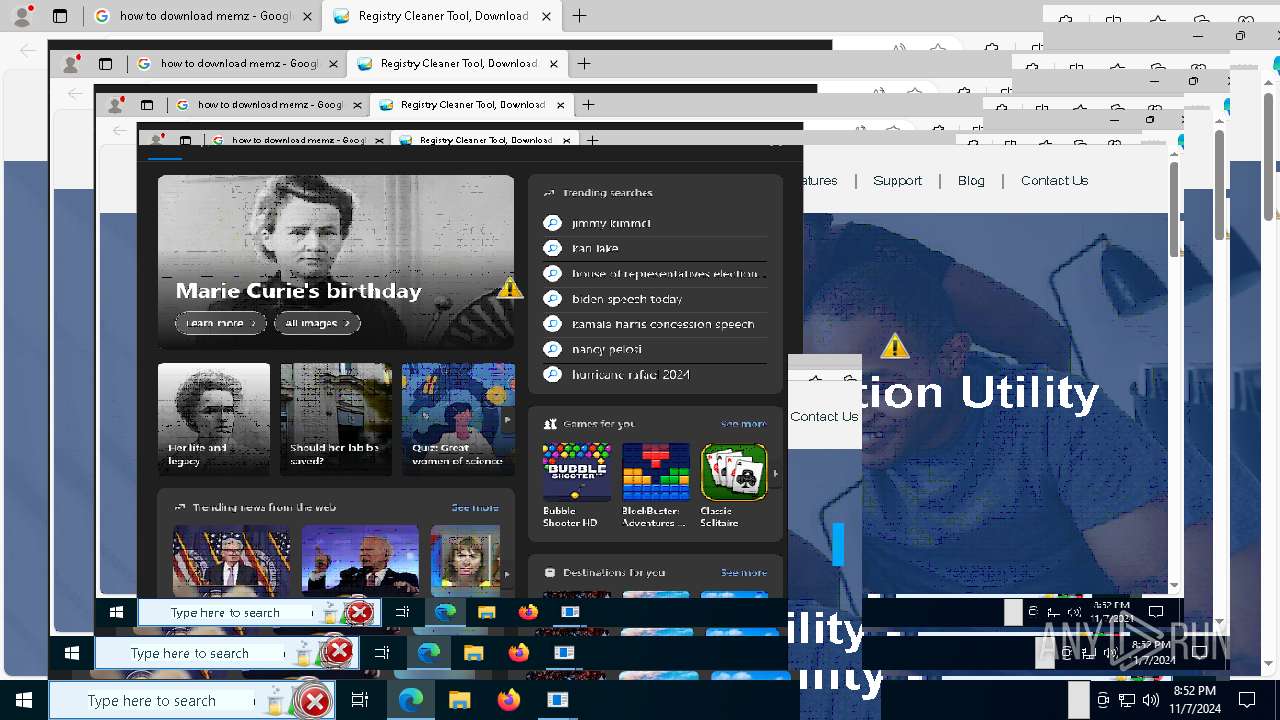
Task: Click the 'Learn more' button
Action: [220, 323]
